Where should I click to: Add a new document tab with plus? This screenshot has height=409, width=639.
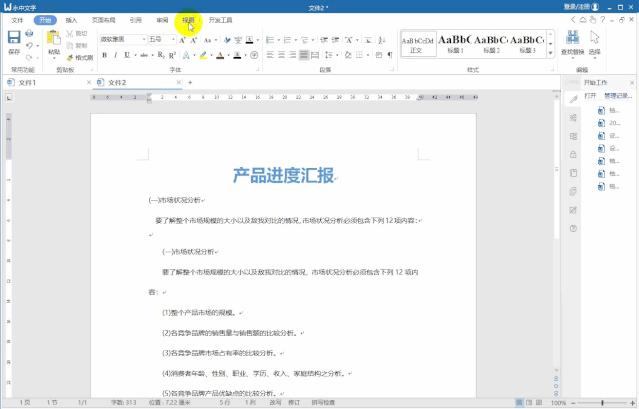click(190, 82)
